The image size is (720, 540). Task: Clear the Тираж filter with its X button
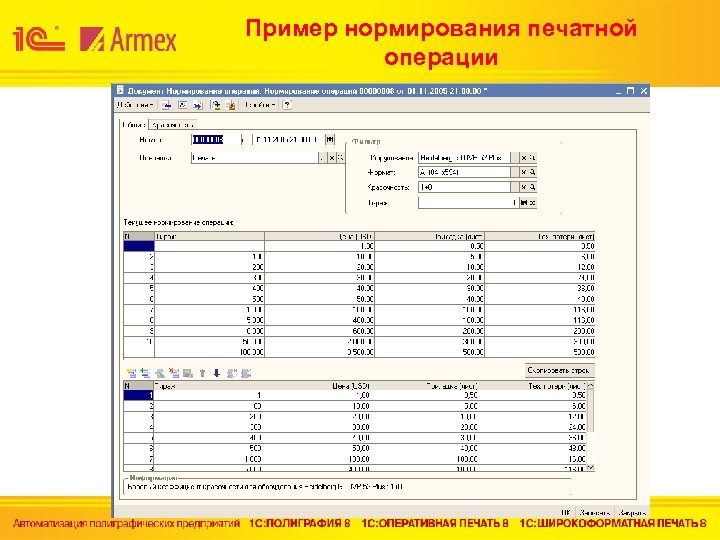pyautogui.click(x=532, y=202)
